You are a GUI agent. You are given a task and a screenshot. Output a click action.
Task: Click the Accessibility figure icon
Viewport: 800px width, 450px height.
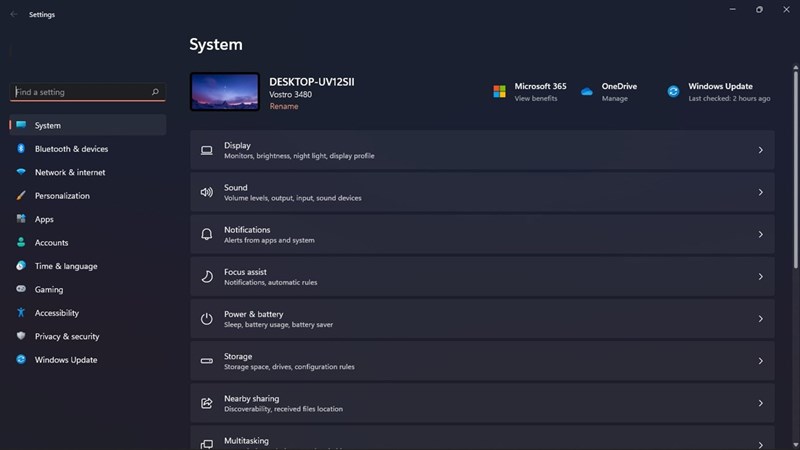tap(20, 313)
